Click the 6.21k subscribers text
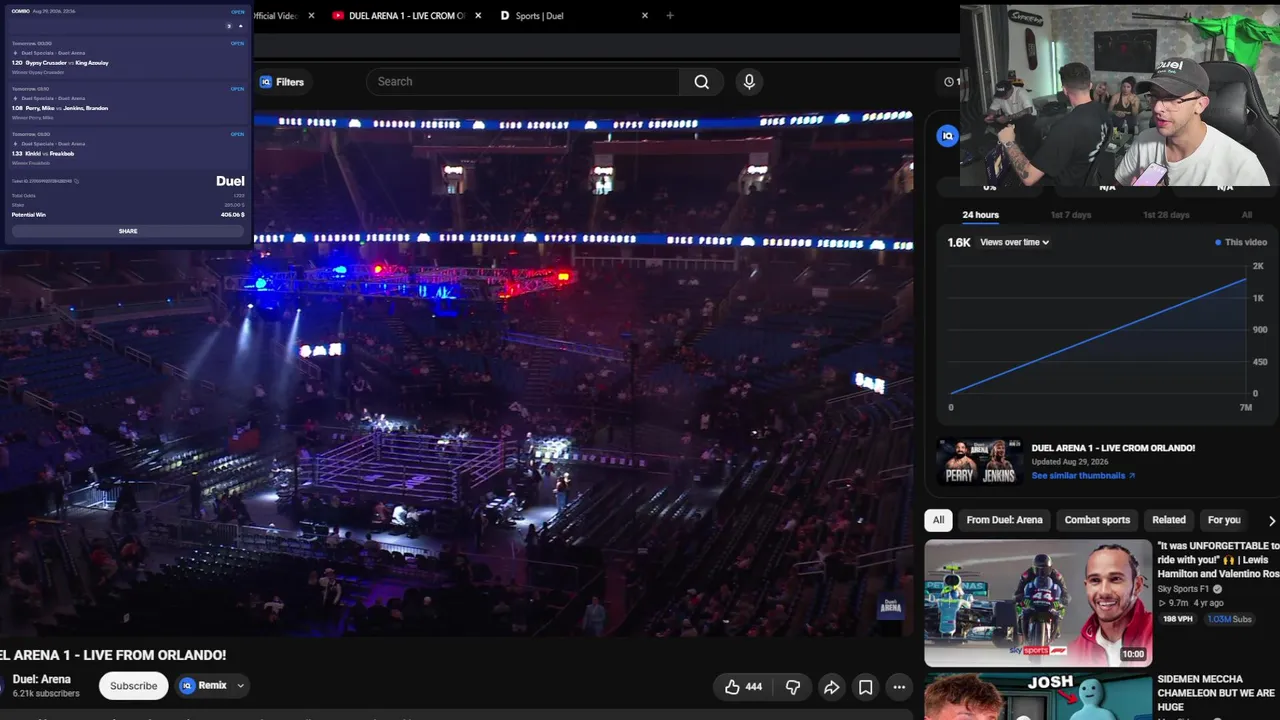The height and width of the screenshot is (720, 1280). (46, 694)
